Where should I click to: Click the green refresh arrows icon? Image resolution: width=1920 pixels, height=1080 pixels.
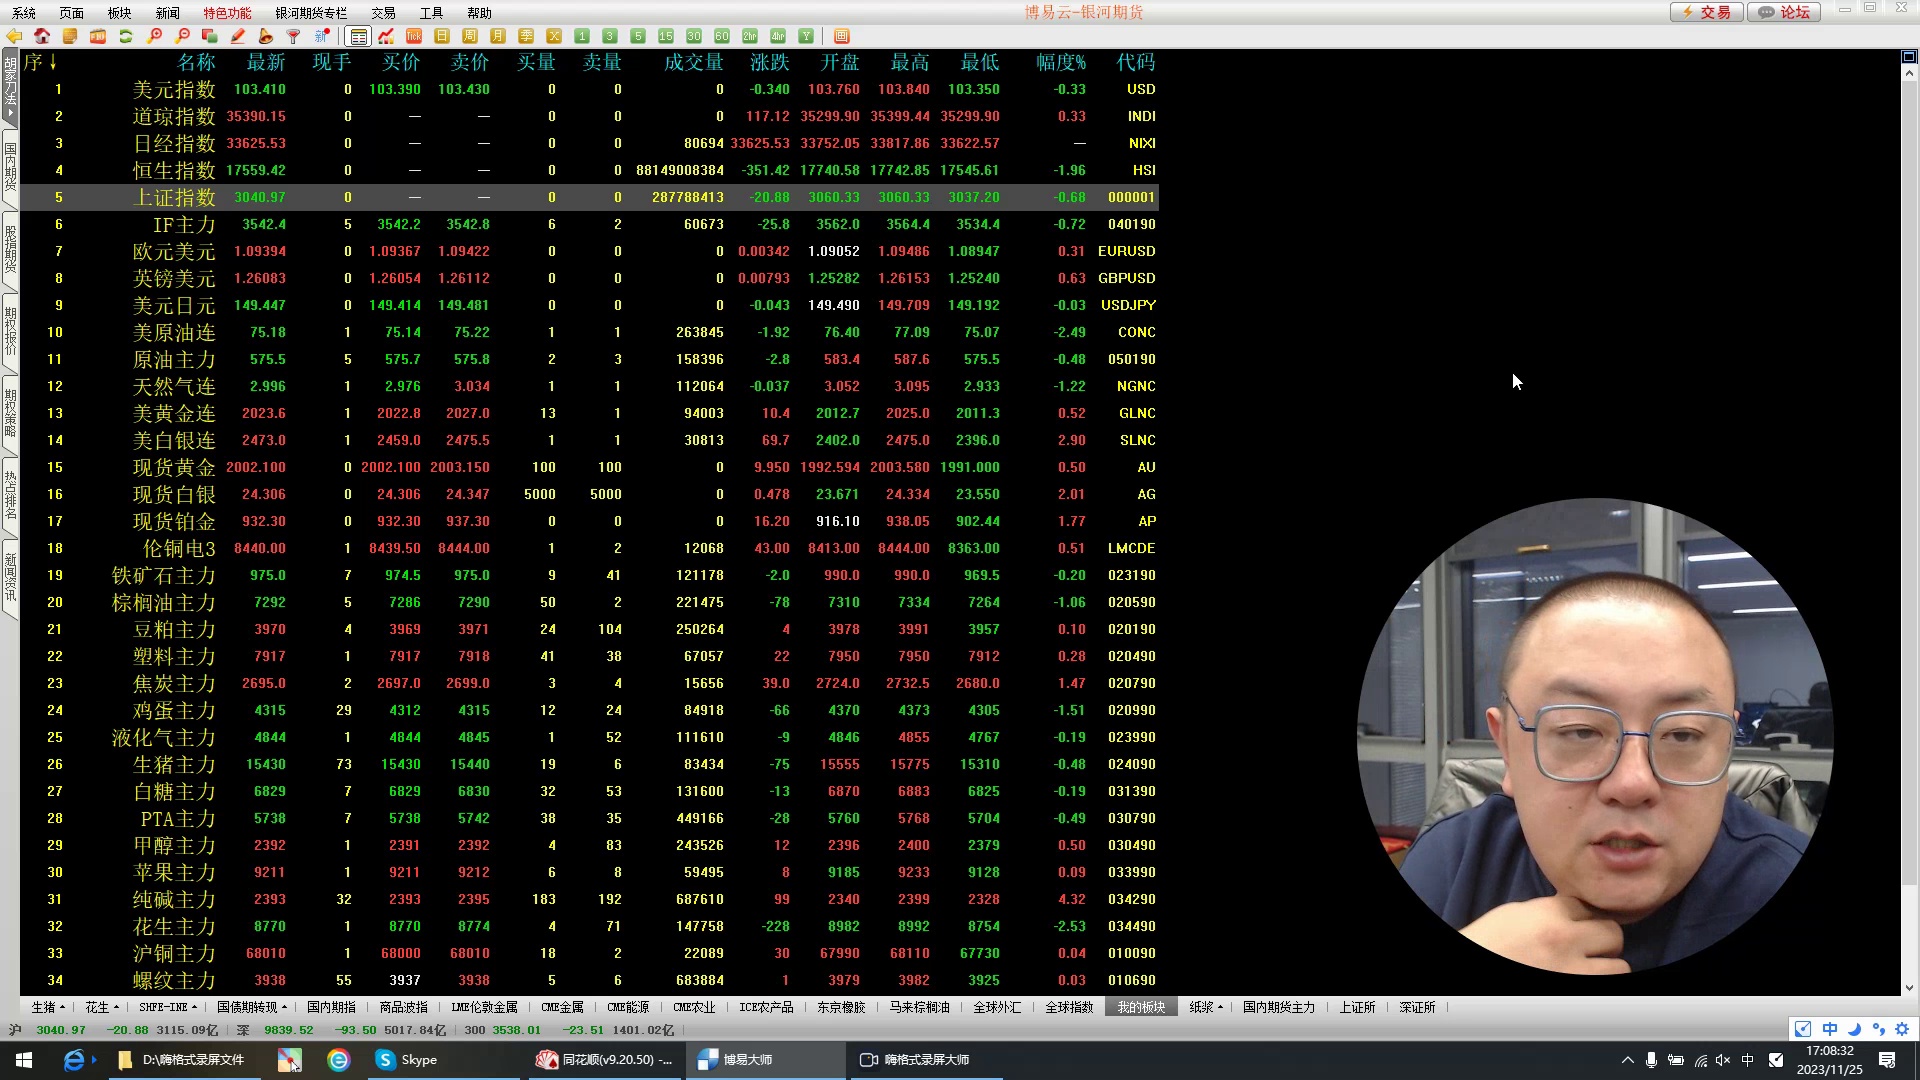click(126, 36)
